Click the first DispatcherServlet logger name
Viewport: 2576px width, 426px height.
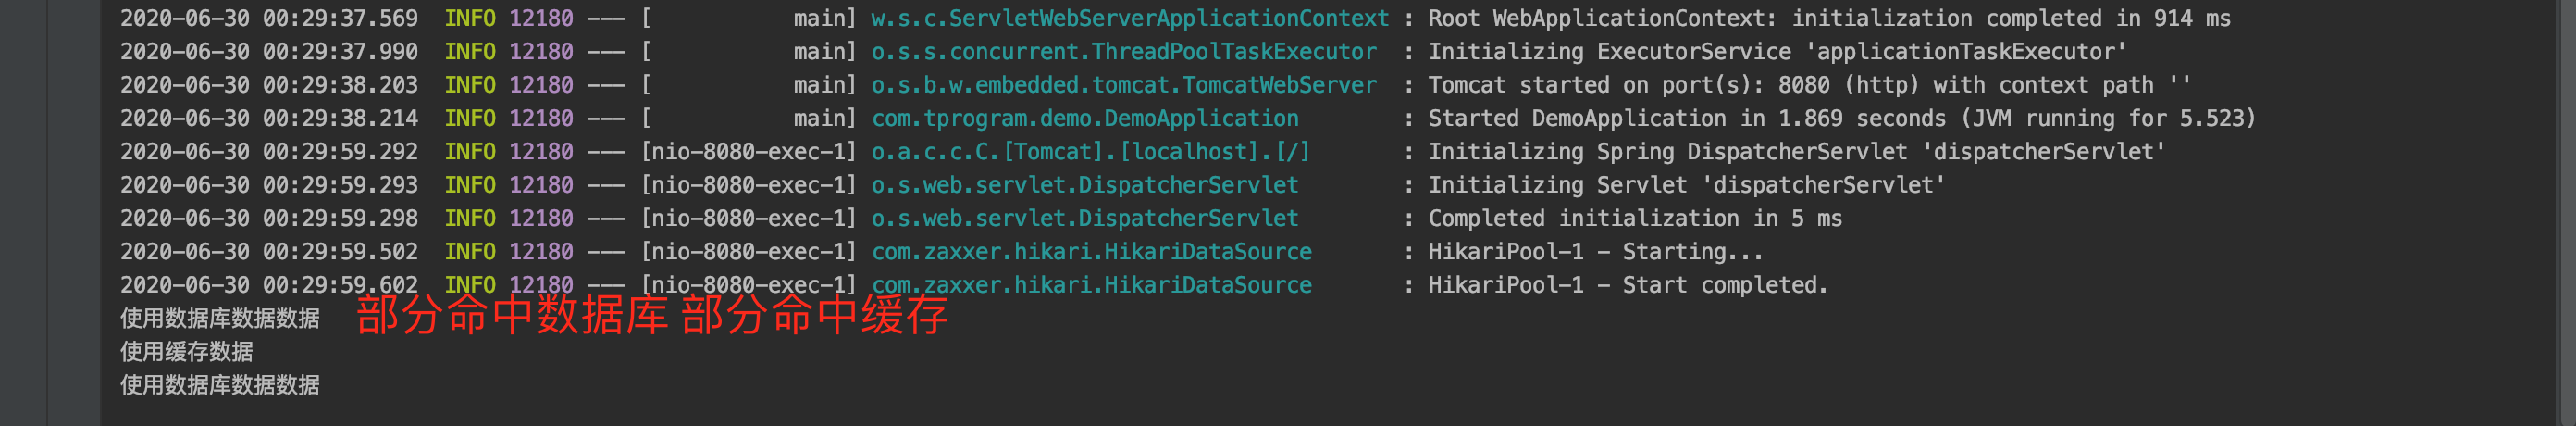tap(1084, 185)
